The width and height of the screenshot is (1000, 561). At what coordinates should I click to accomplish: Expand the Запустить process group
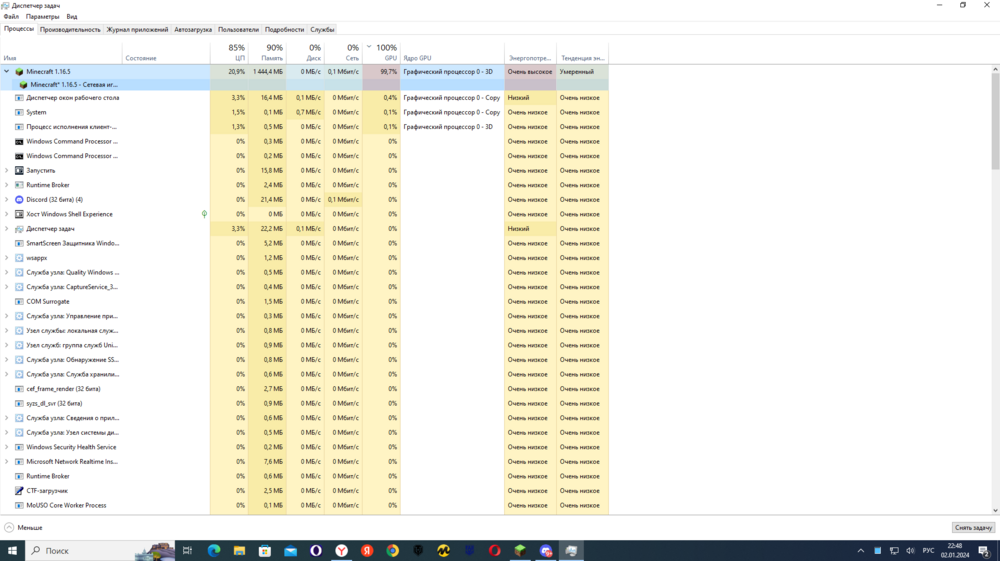7,171
